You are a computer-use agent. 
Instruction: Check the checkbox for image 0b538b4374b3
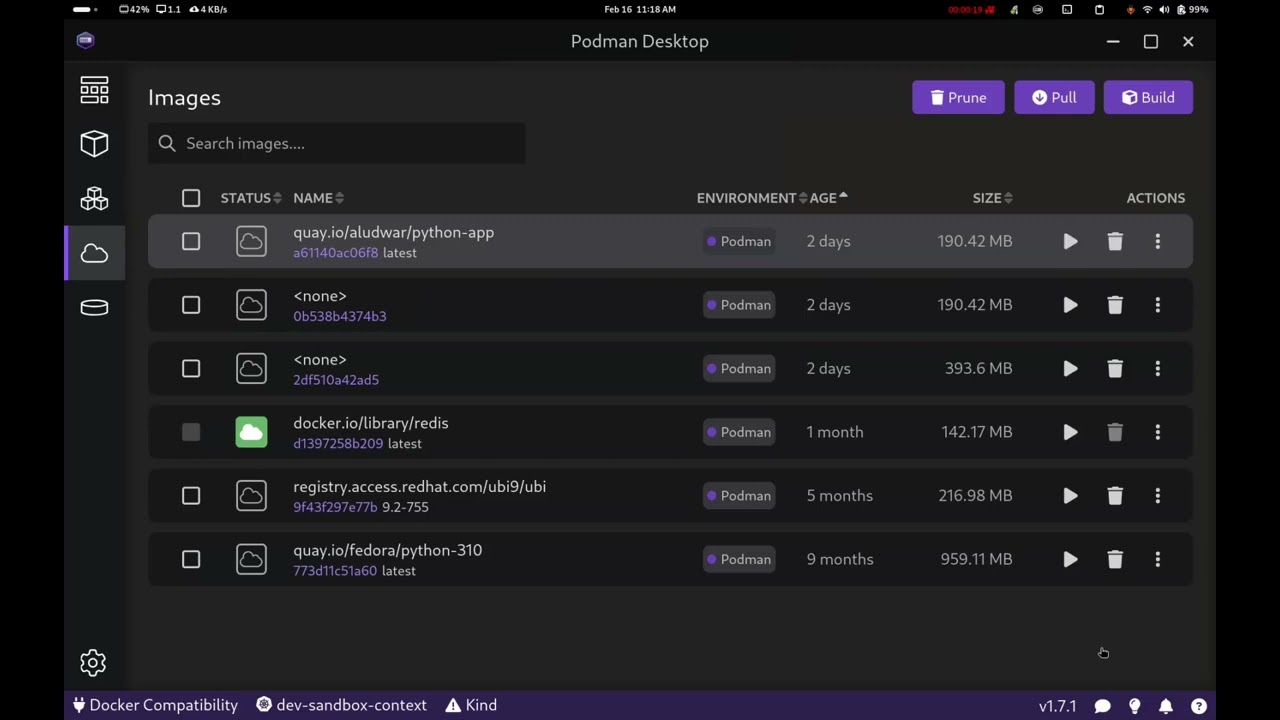(x=191, y=305)
